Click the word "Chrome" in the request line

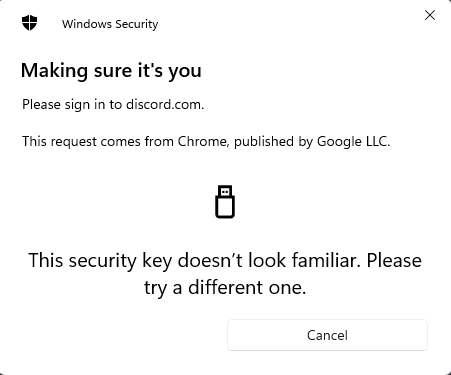pos(203,141)
